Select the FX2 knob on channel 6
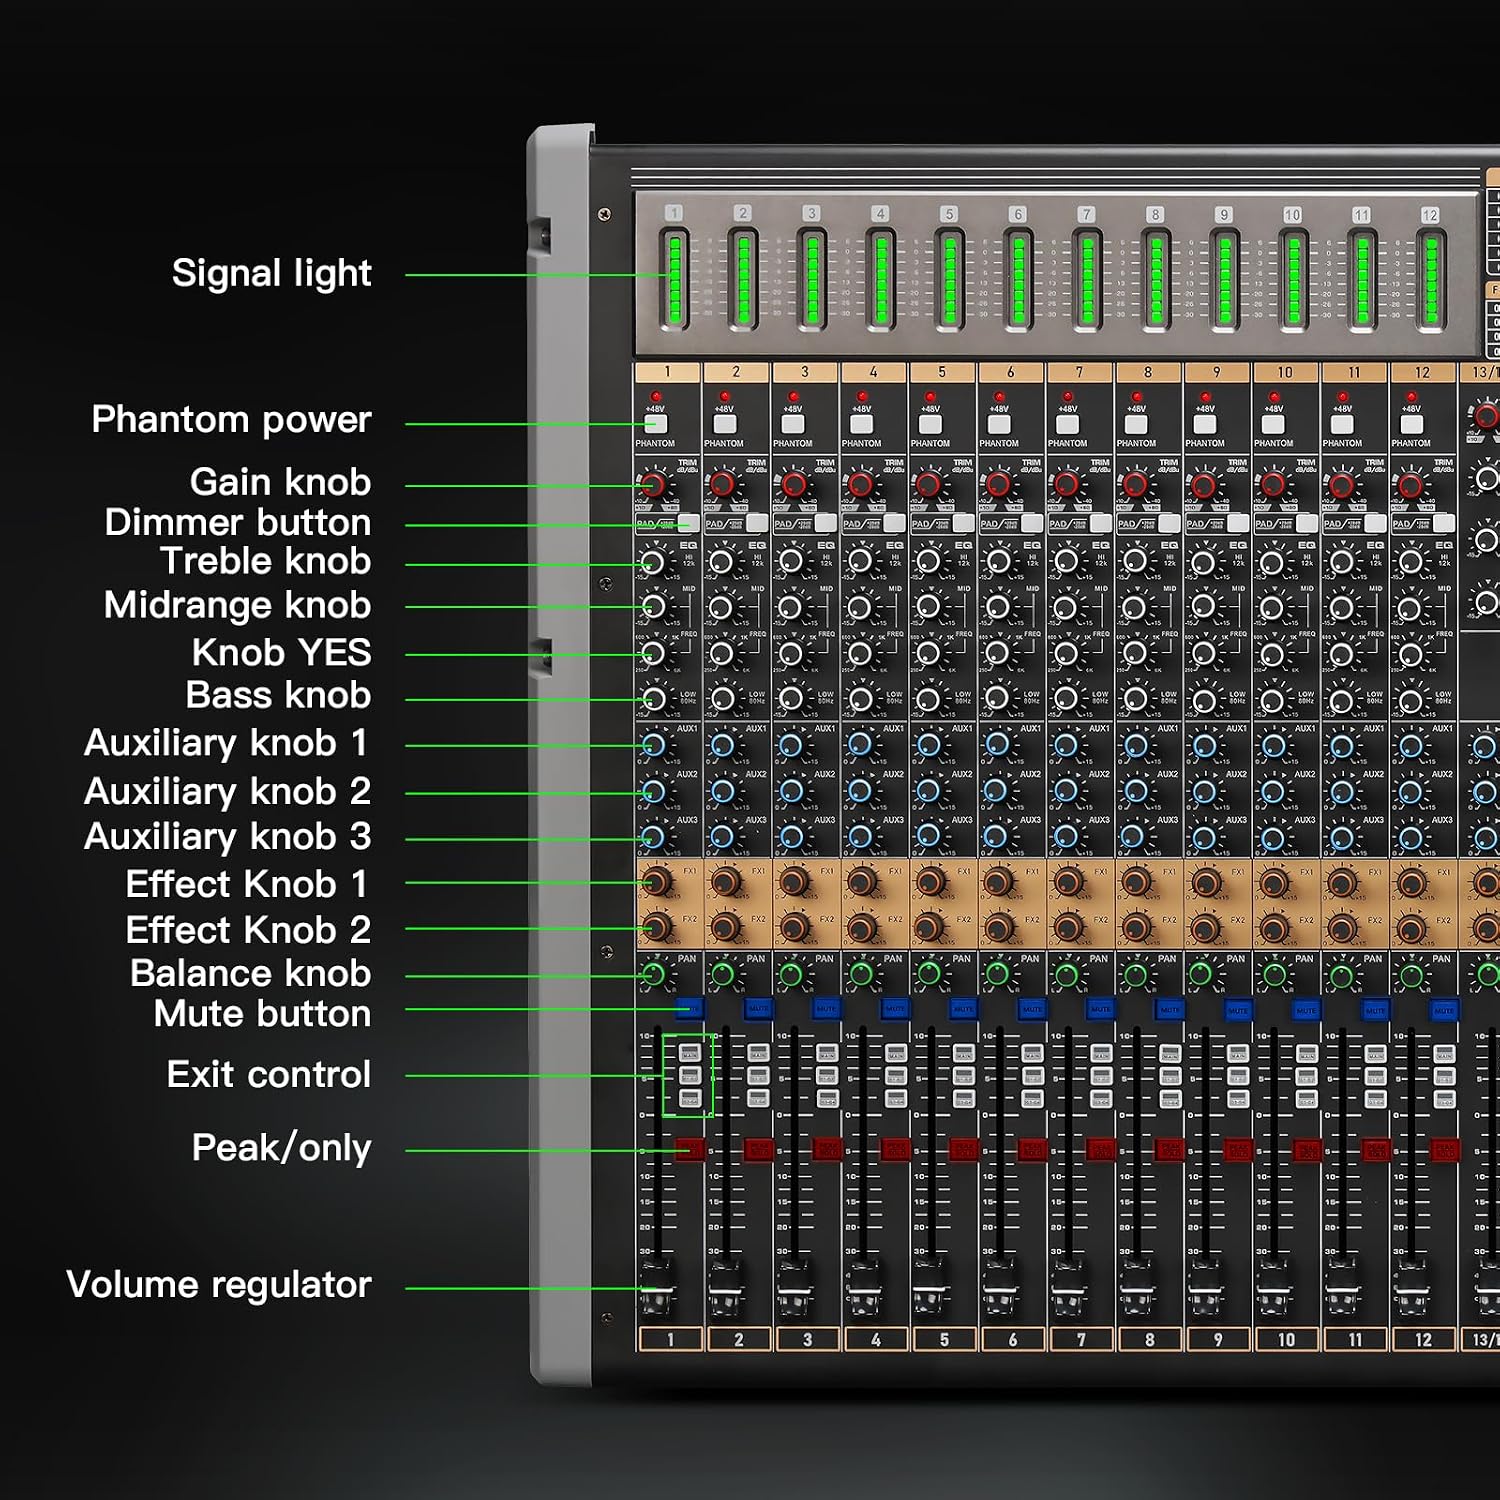The width and height of the screenshot is (1500, 1500). point(1000,928)
